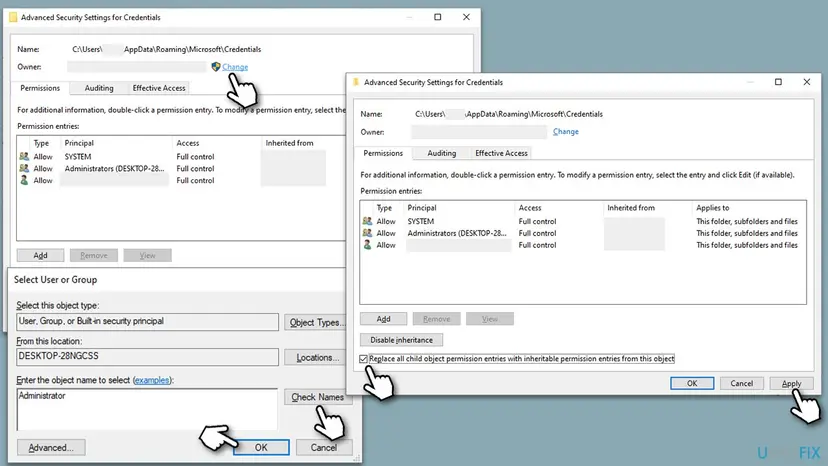828x466 pixels.
Task: Toggle Replace all child object permission entries checkbox
Action: [x=363, y=359]
